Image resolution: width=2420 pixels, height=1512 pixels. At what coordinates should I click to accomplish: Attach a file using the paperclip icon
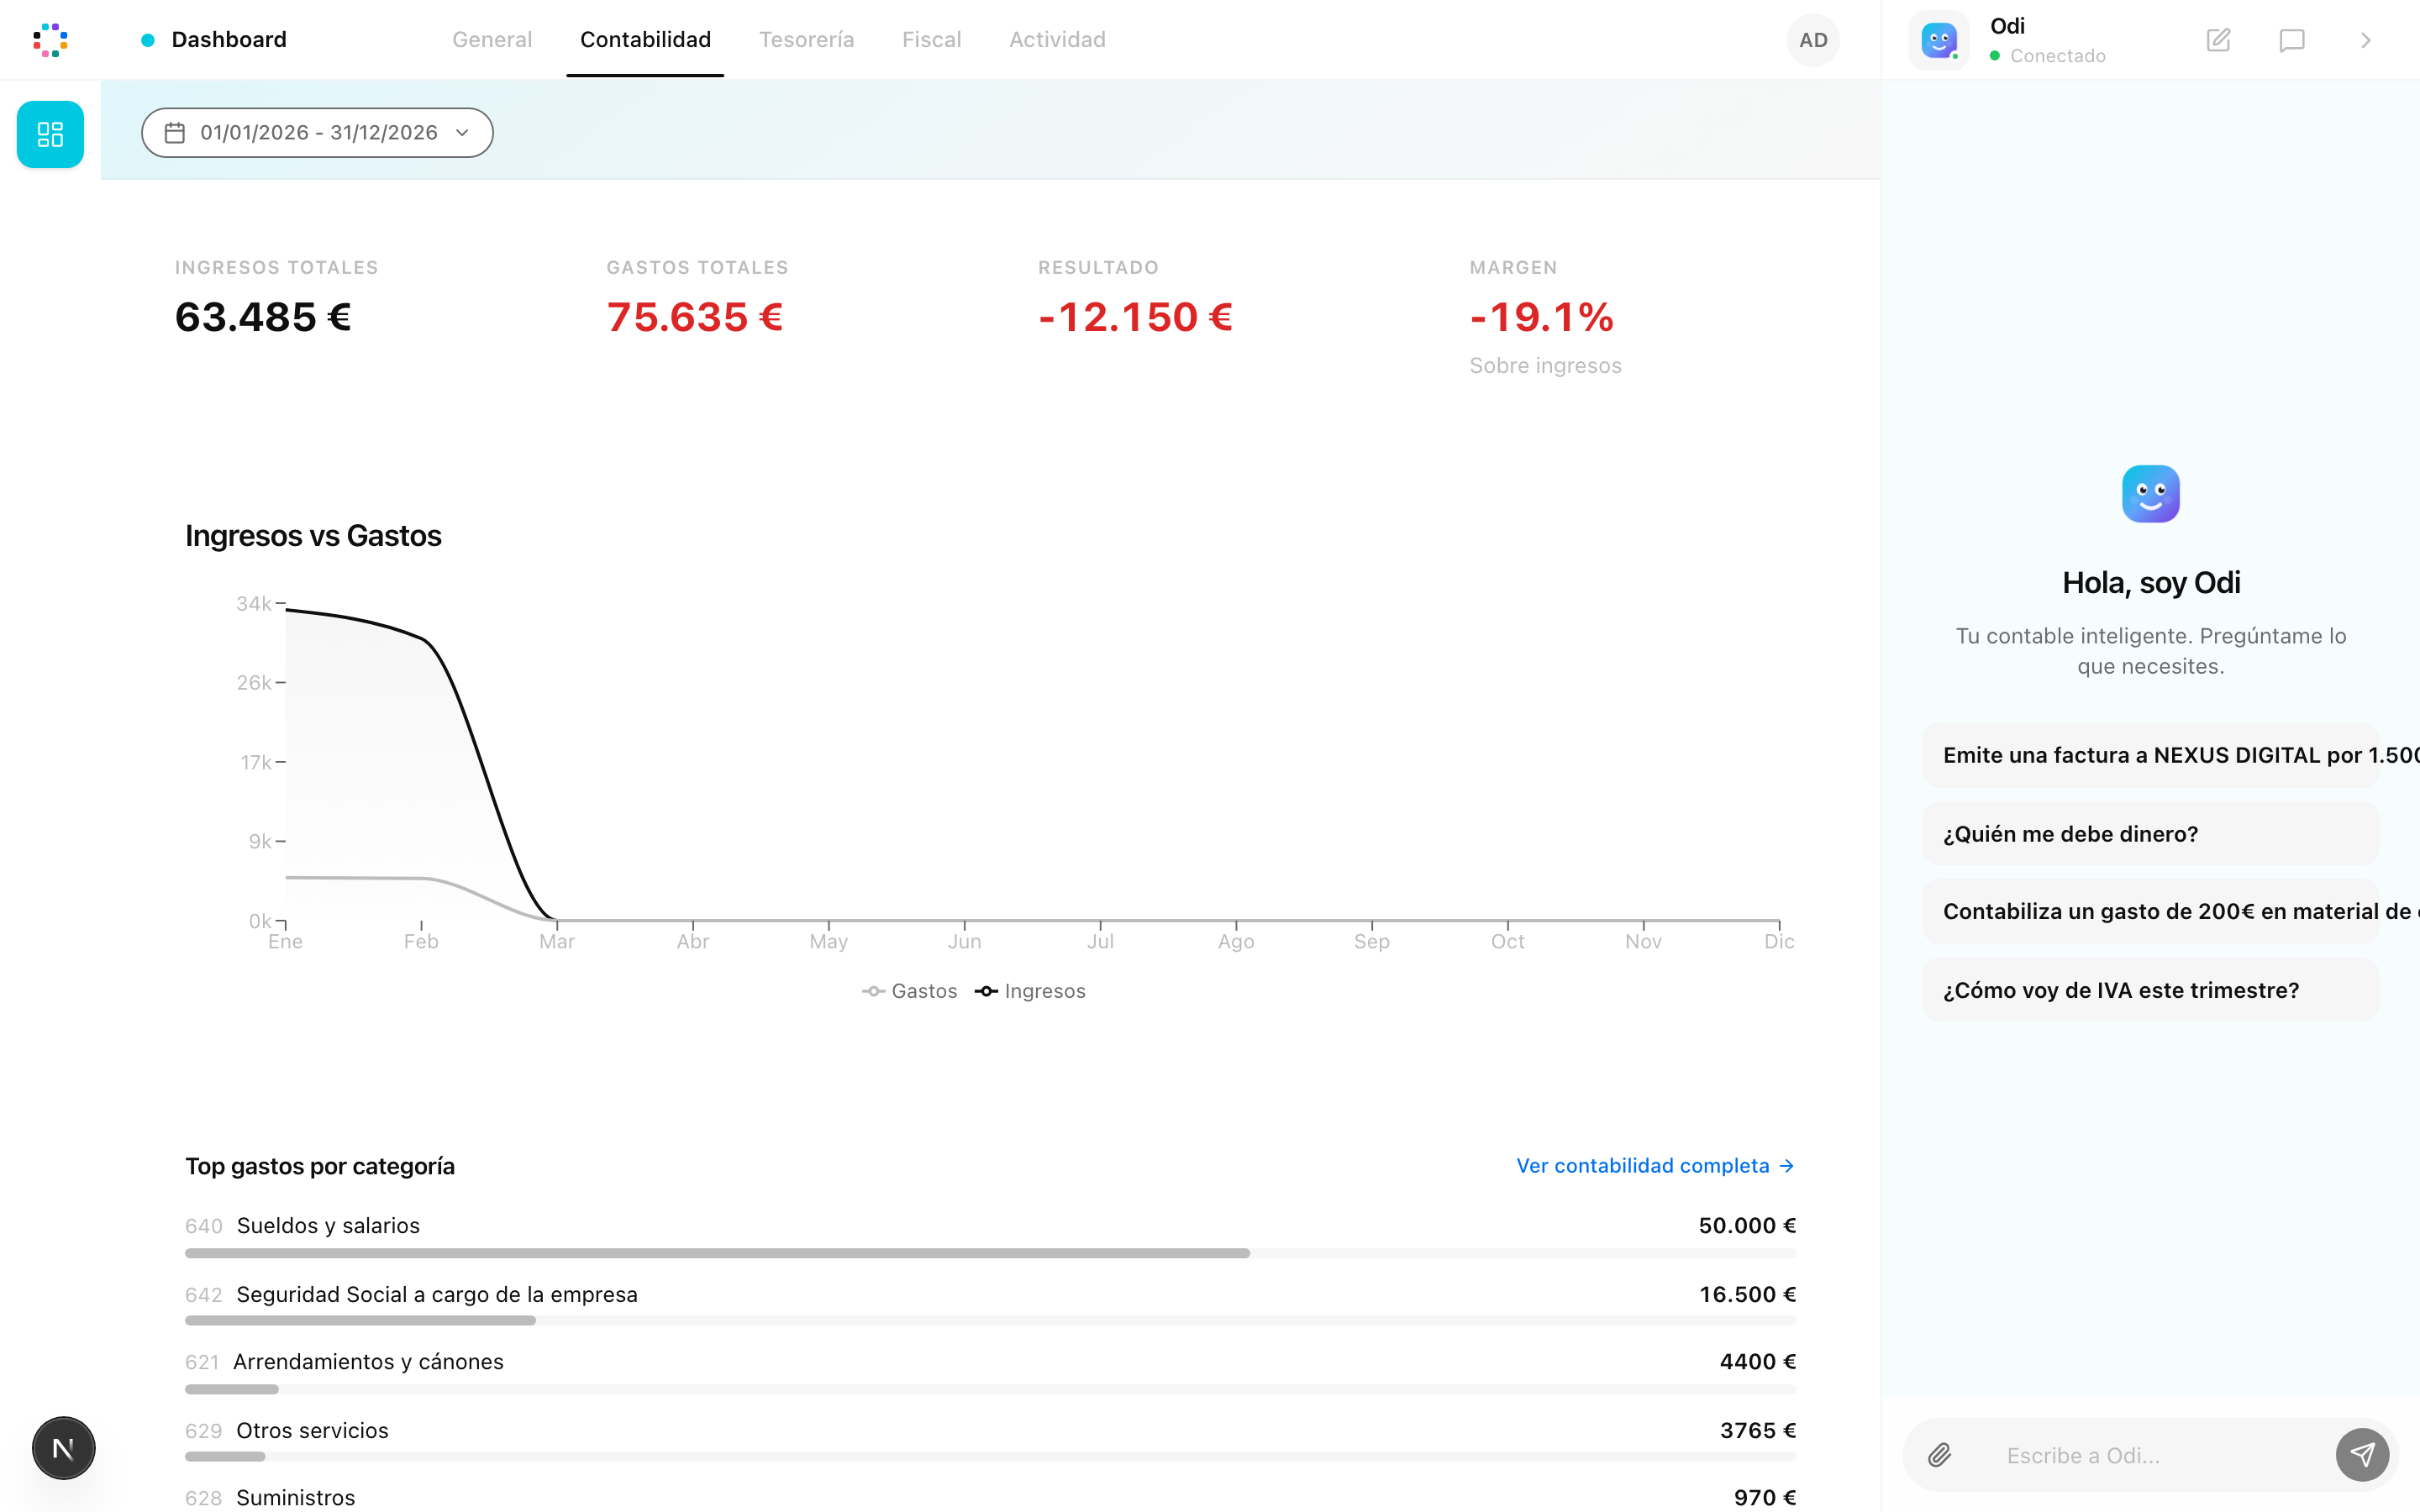pyautogui.click(x=1941, y=1455)
